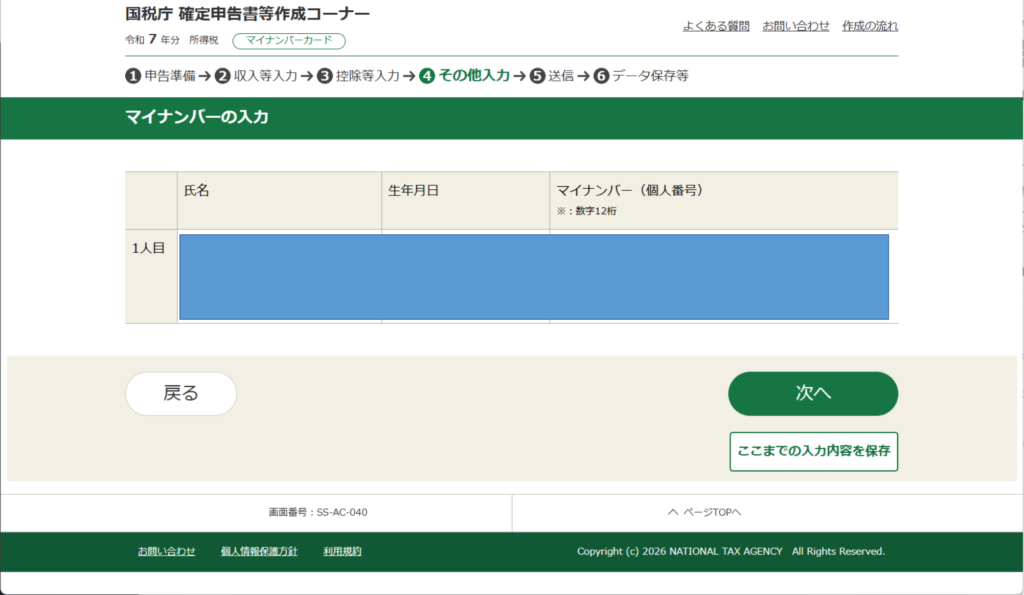This screenshot has height=595, width=1024.
Task: Click the ページTOPへ up-caret link
Action: 704,512
